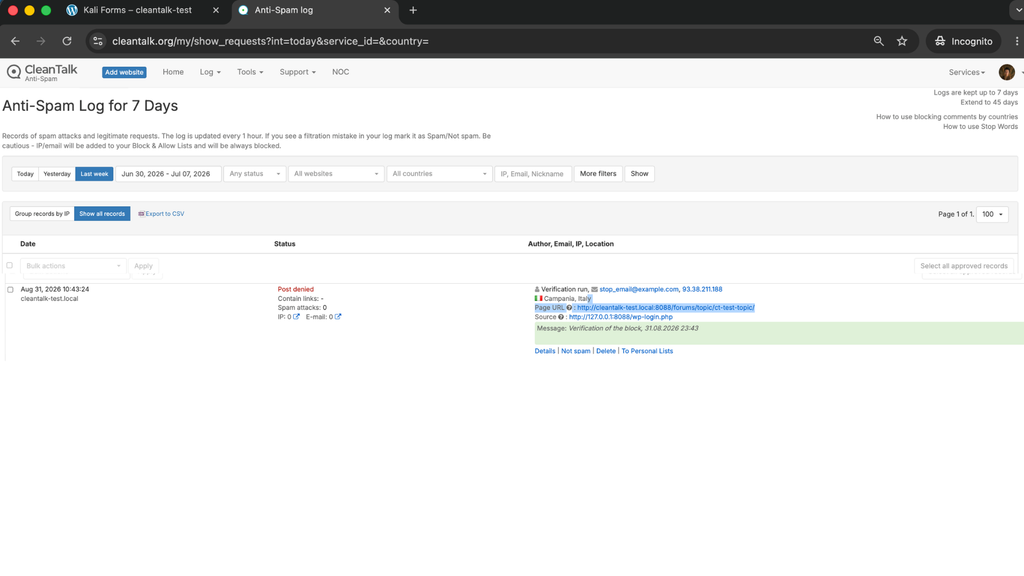Screen dimensions: 1024x576
Task: Click the More filters button
Action: tap(598, 174)
